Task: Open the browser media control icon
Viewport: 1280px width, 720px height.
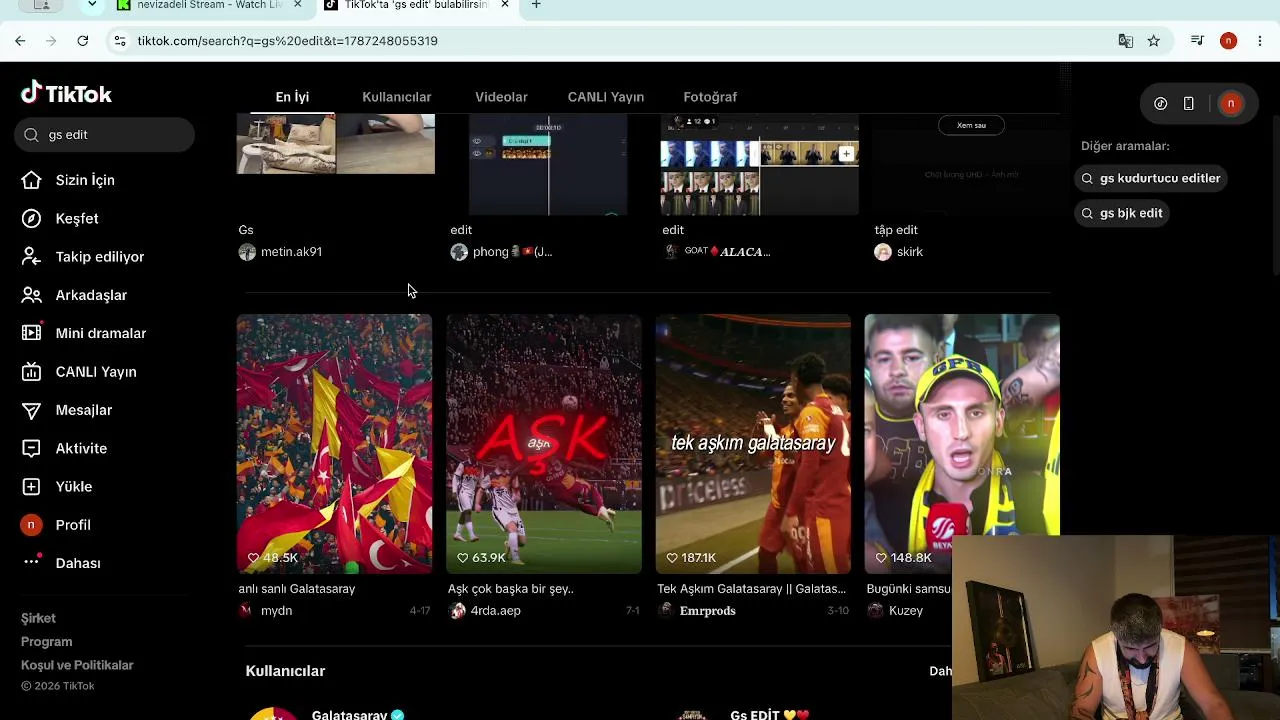Action: pos(1197,41)
